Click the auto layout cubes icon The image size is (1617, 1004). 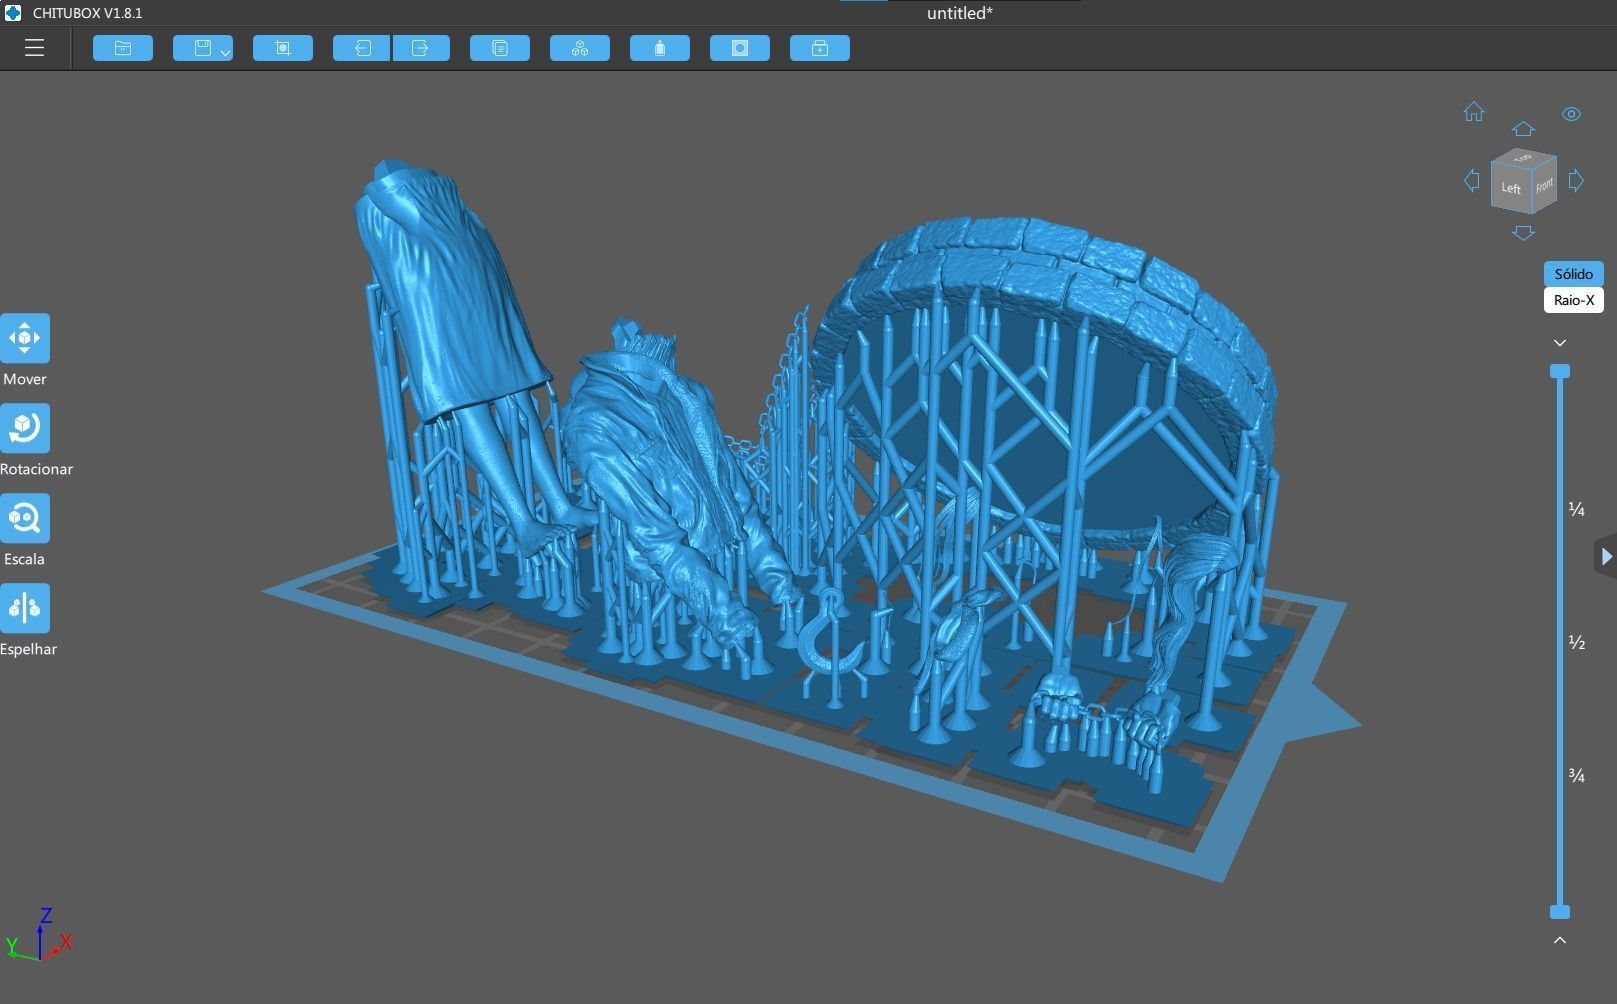580,48
